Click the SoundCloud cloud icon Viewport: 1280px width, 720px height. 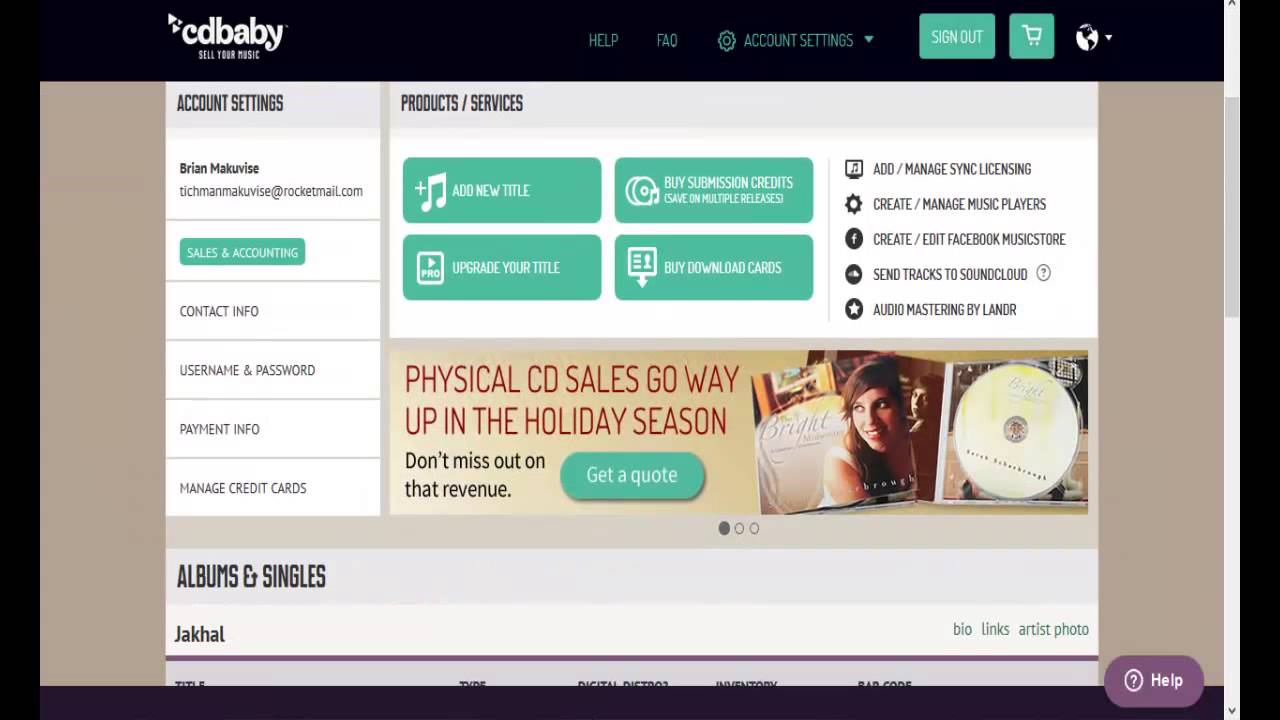point(854,274)
